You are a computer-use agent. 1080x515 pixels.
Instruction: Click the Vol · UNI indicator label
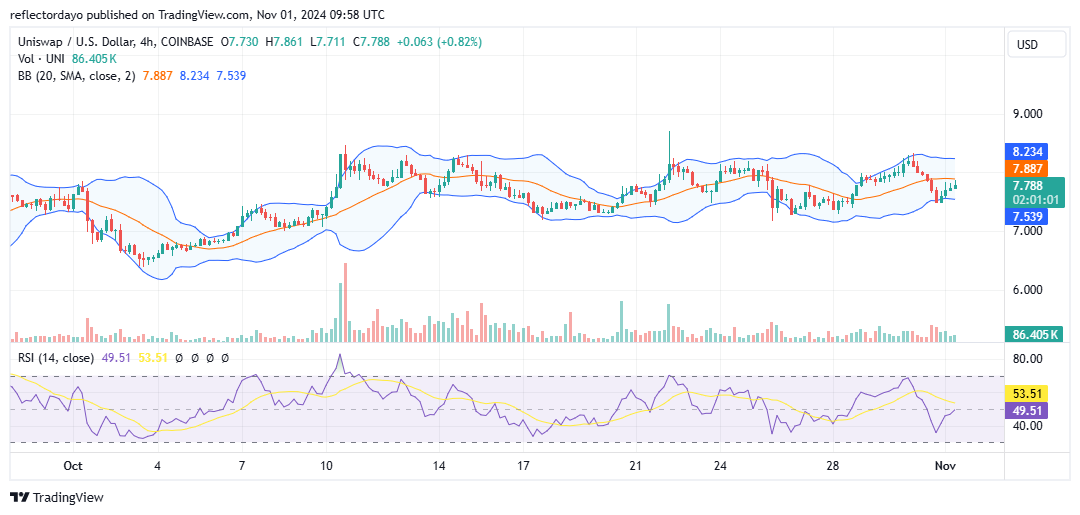[x=41, y=60]
